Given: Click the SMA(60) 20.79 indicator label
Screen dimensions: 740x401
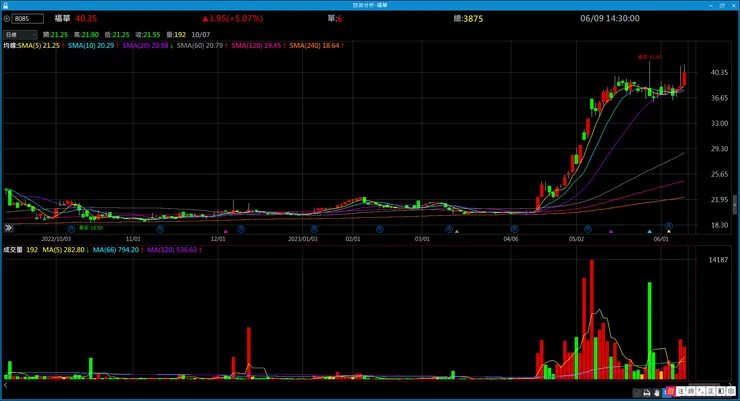Looking at the screenshot, I should pyautogui.click(x=200, y=46).
